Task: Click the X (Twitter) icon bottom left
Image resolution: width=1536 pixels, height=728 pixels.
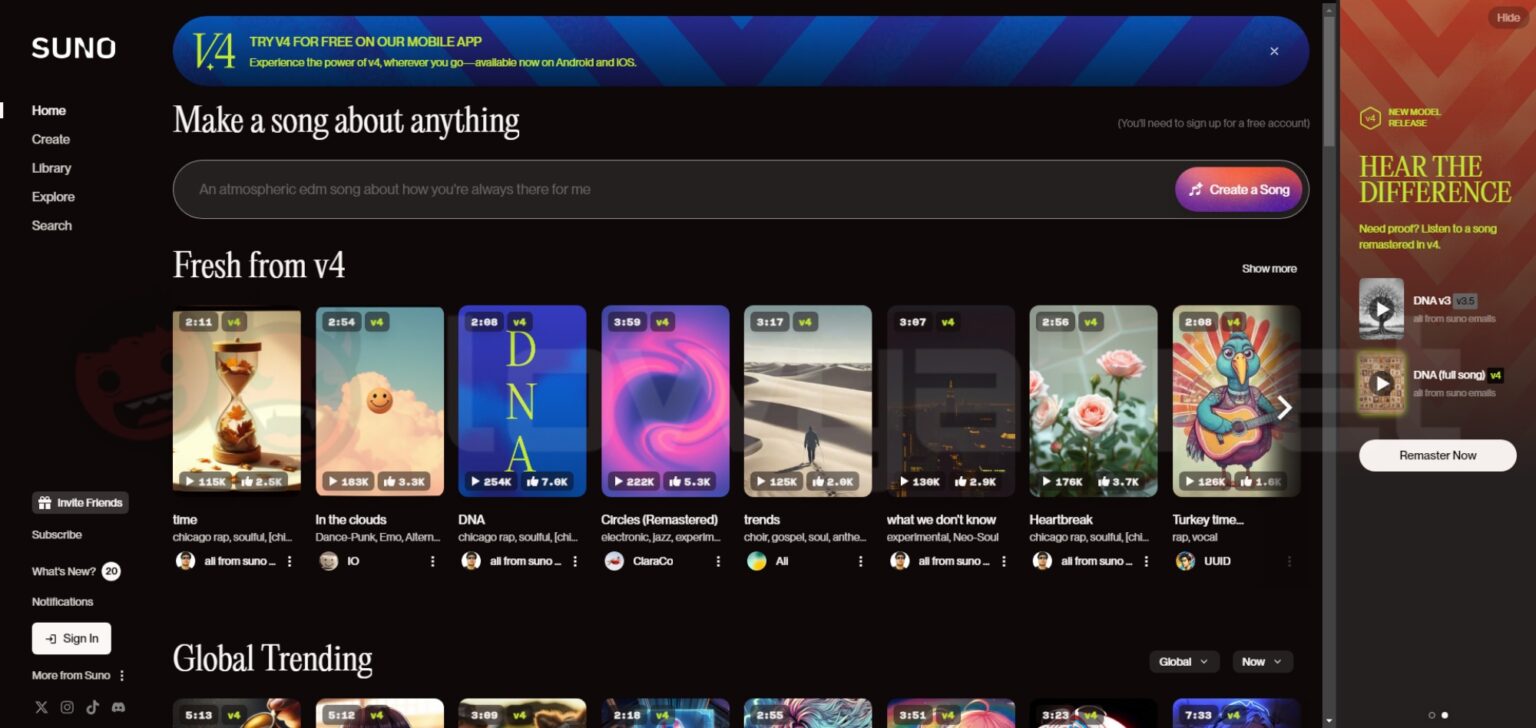Action: 41,707
